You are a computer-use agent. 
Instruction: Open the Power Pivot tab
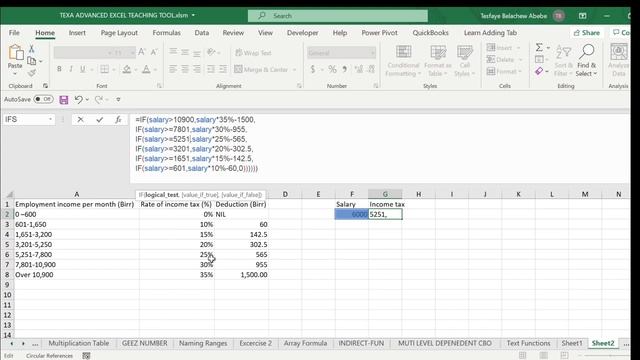(x=380, y=33)
